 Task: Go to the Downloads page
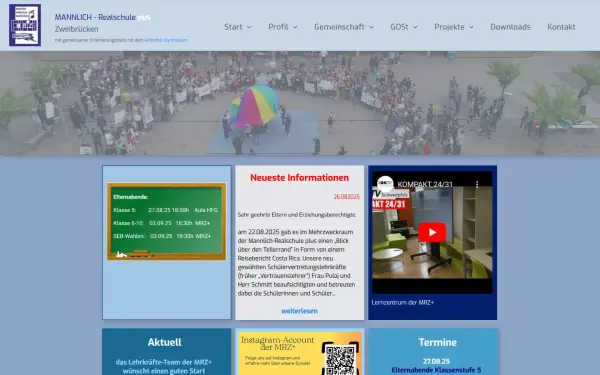tap(510, 27)
